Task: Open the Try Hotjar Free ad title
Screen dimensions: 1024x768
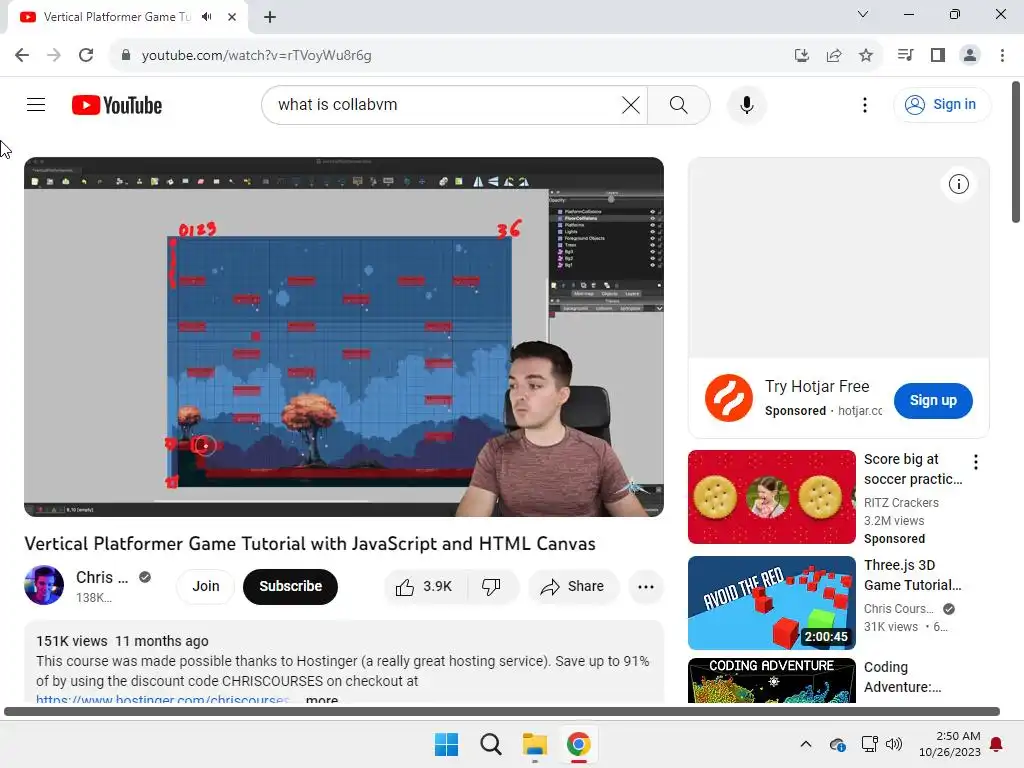Action: pyautogui.click(x=817, y=387)
